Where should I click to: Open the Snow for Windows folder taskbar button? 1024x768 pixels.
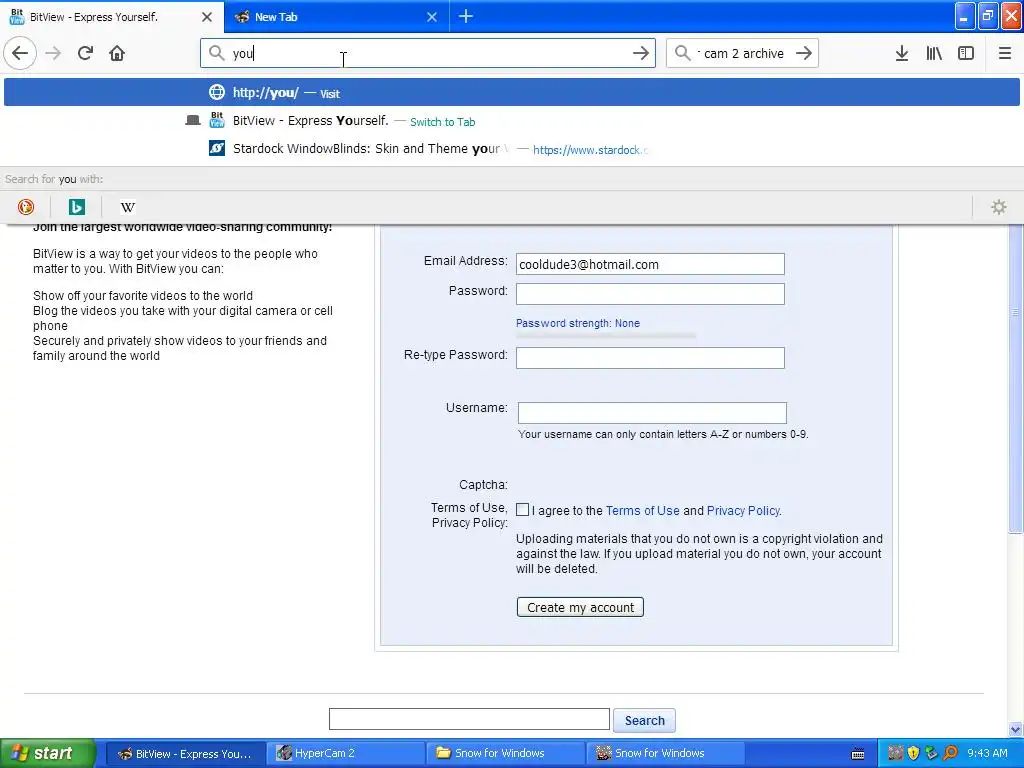coord(506,753)
